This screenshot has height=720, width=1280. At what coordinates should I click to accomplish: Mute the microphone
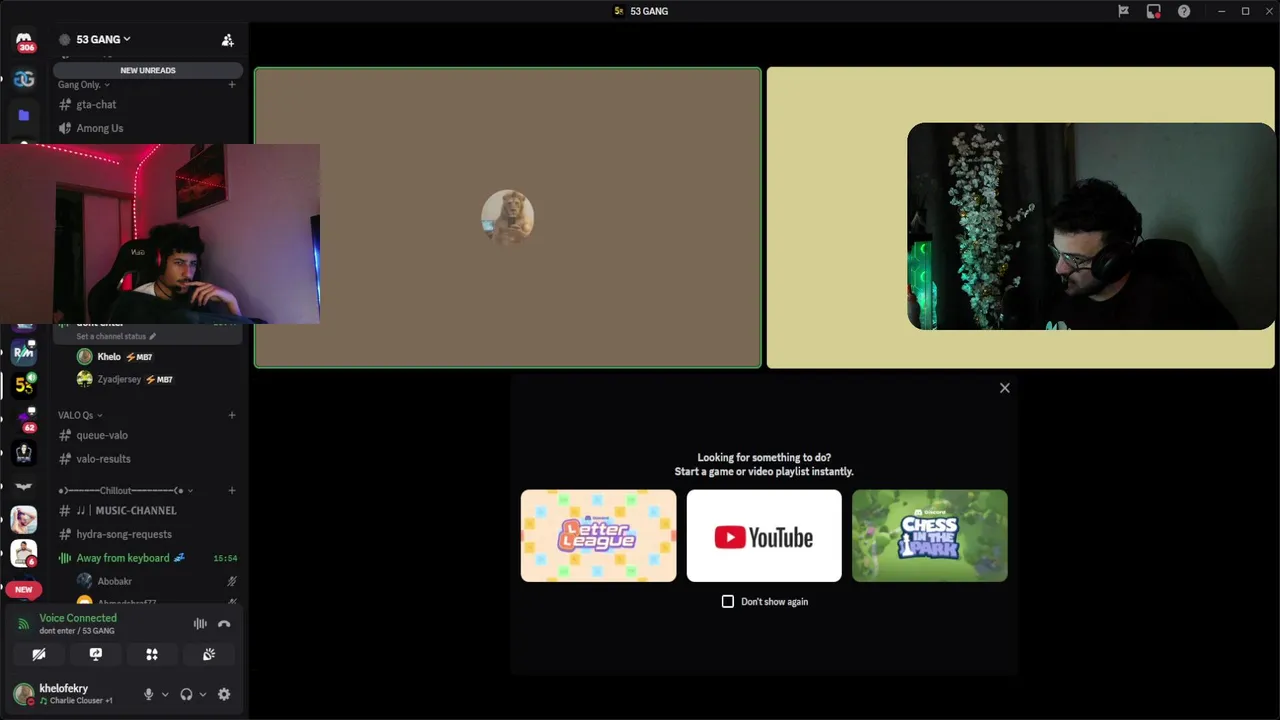(149, 694)
